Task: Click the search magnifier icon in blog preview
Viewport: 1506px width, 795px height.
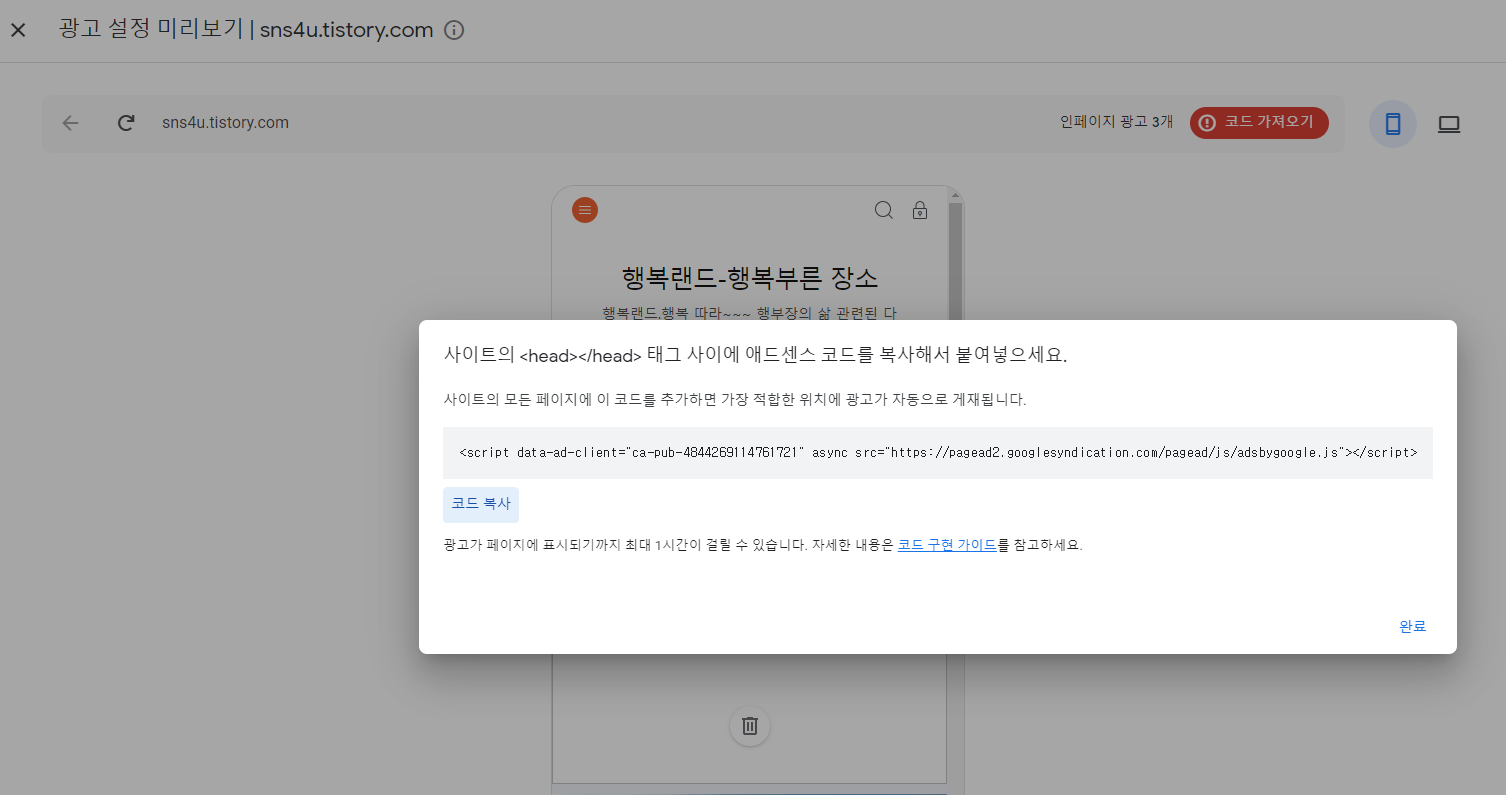Action: [884, 210]
